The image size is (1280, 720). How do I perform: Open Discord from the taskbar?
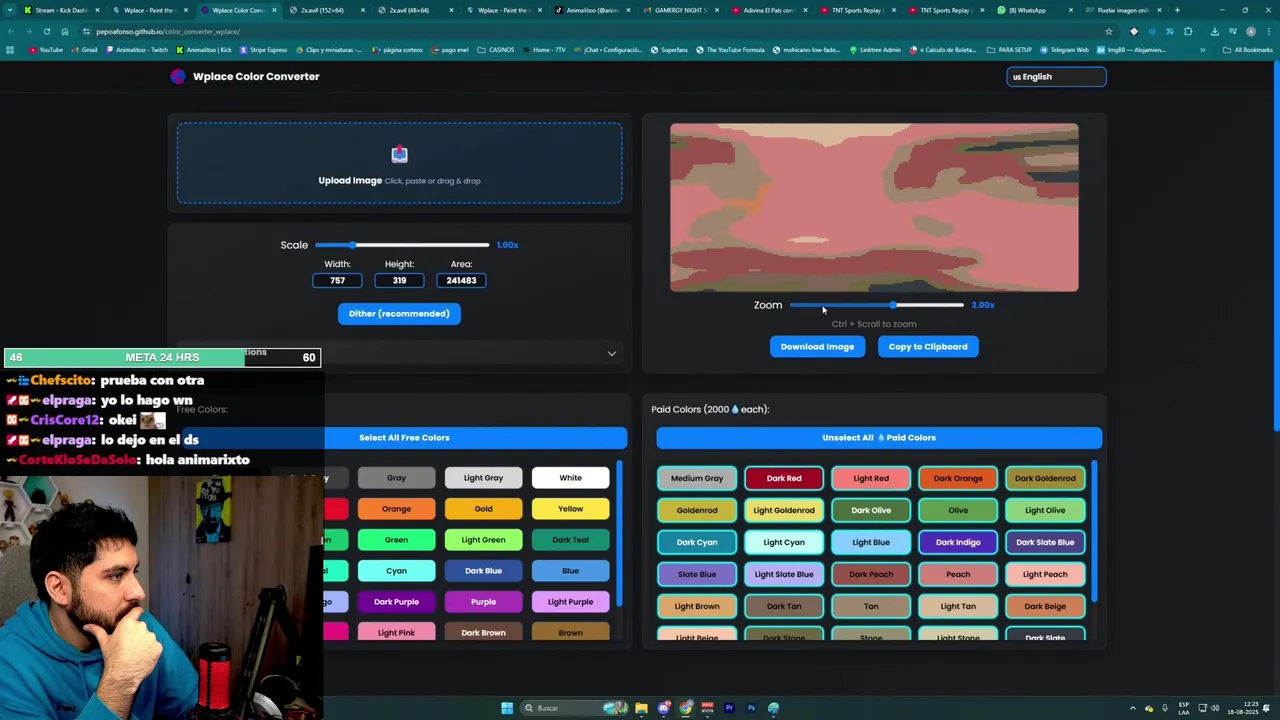click(664, 708)
